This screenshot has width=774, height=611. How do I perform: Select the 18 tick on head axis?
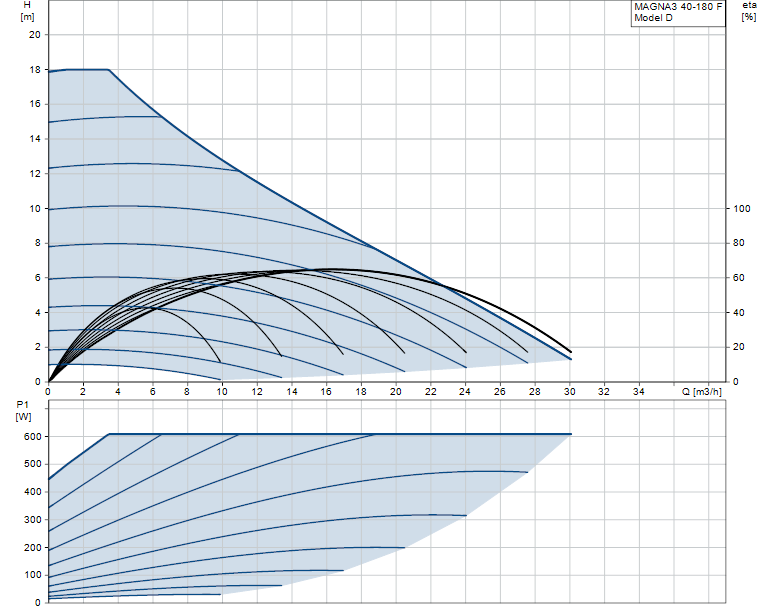(35, 69)
